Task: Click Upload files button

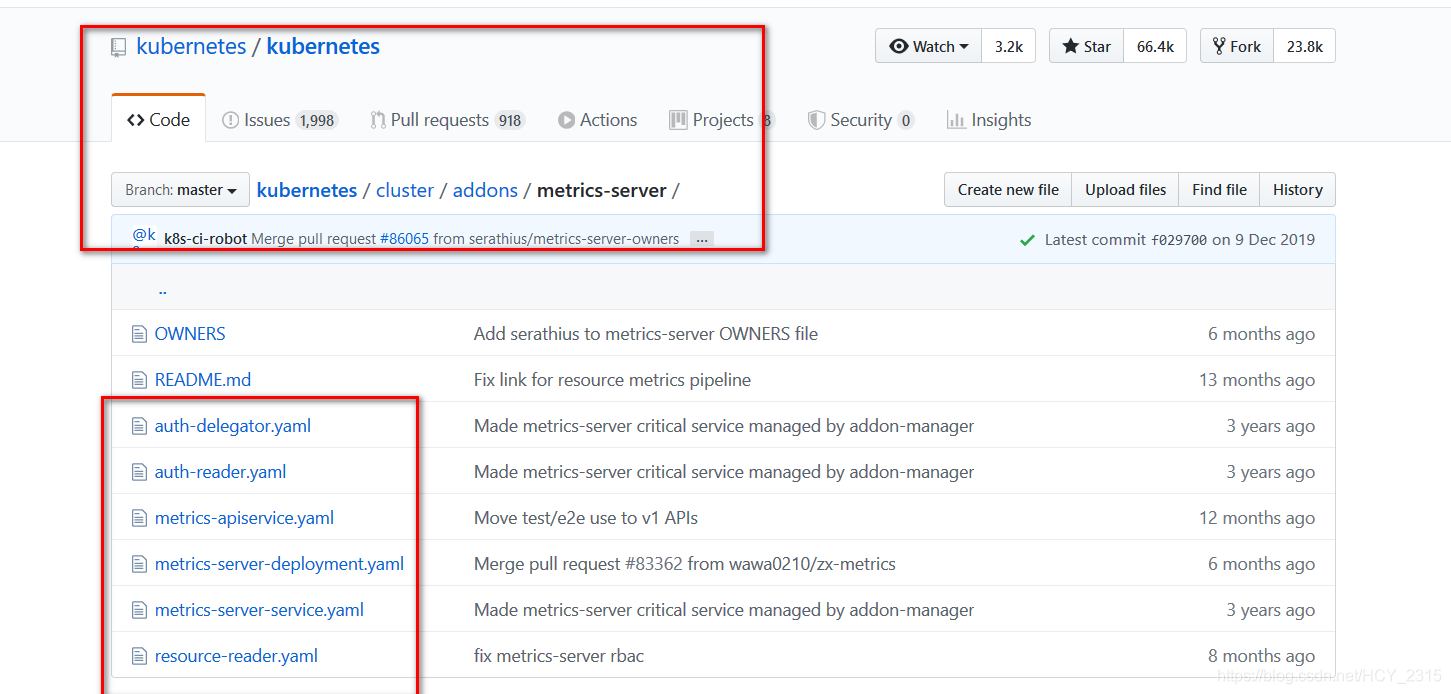Action: pos(1126,190)
